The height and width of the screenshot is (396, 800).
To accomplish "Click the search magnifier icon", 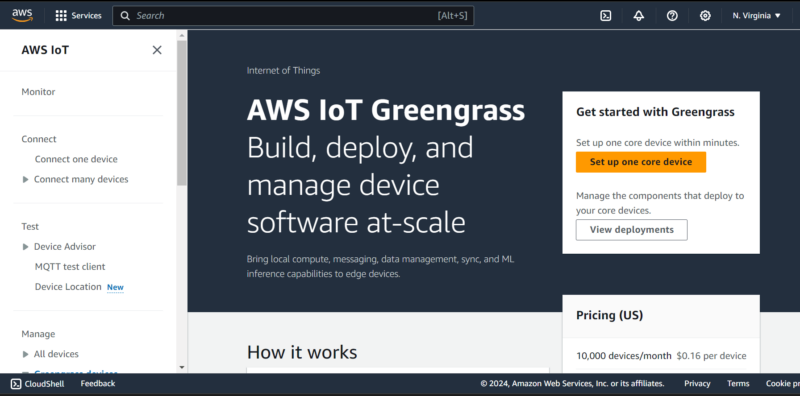I will coord(125,16).
